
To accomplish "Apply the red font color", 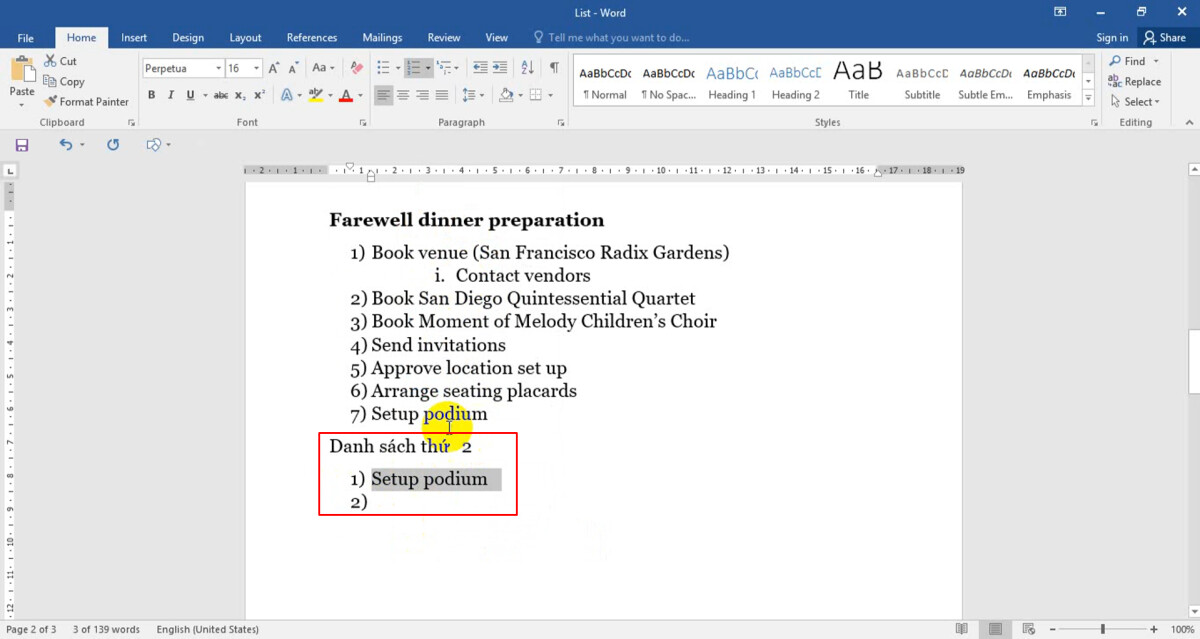I will (x=345, y=95).
